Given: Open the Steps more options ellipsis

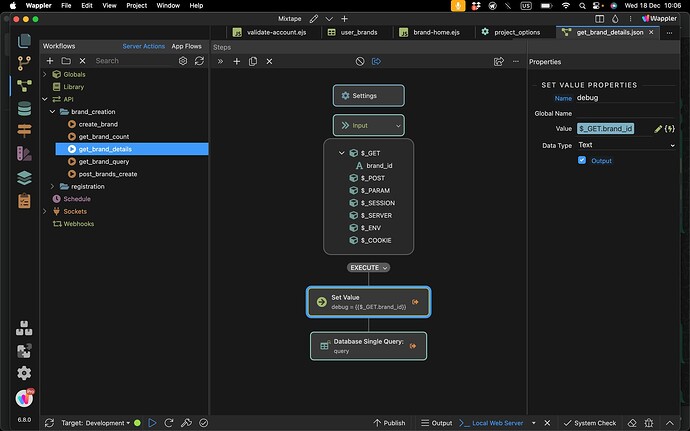Looking at the screenshot, I should [x=516, y=62].
